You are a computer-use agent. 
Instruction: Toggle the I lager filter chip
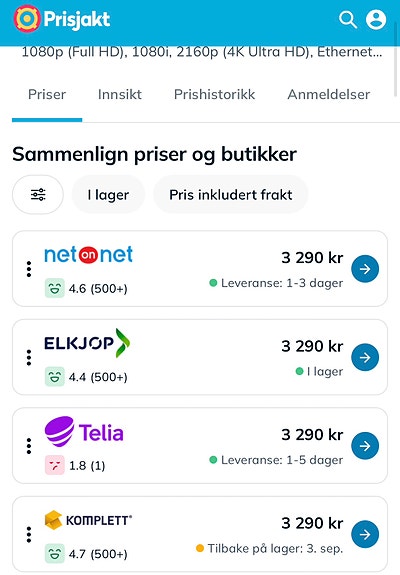point(108,194)
